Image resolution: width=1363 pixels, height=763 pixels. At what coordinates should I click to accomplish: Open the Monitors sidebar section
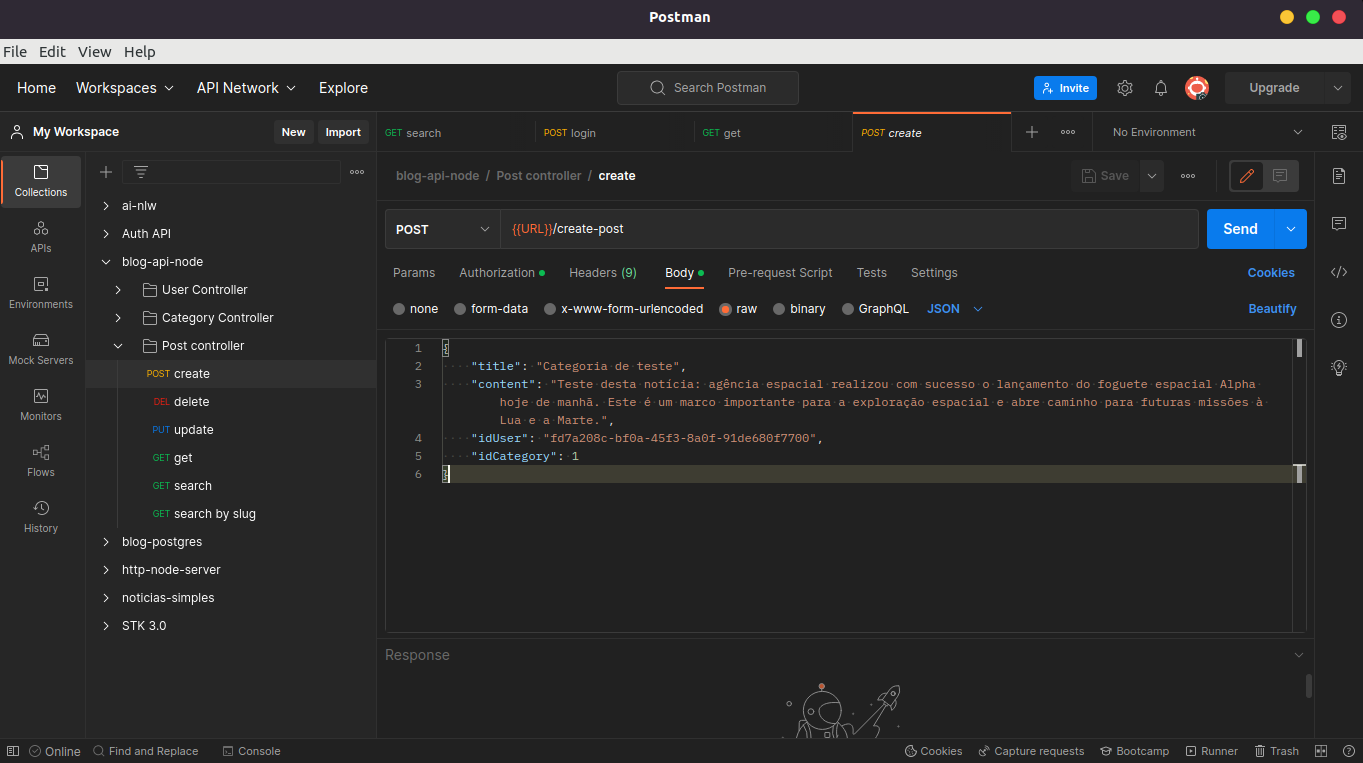click(41, 404)
